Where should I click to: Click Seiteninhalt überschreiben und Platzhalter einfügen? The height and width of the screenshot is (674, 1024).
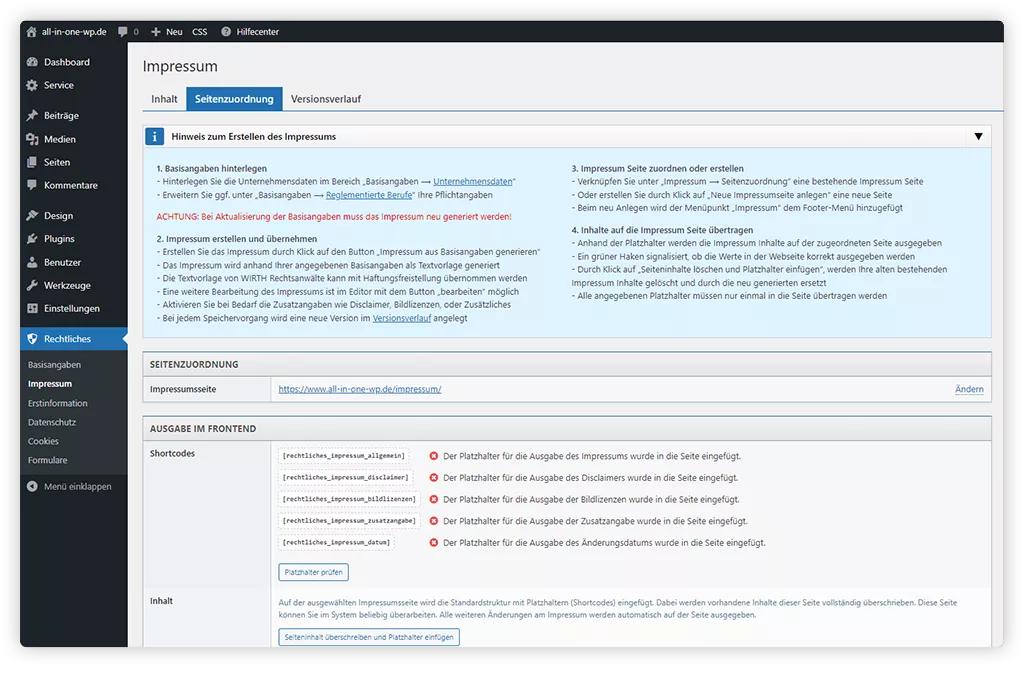tap(369, 637)
